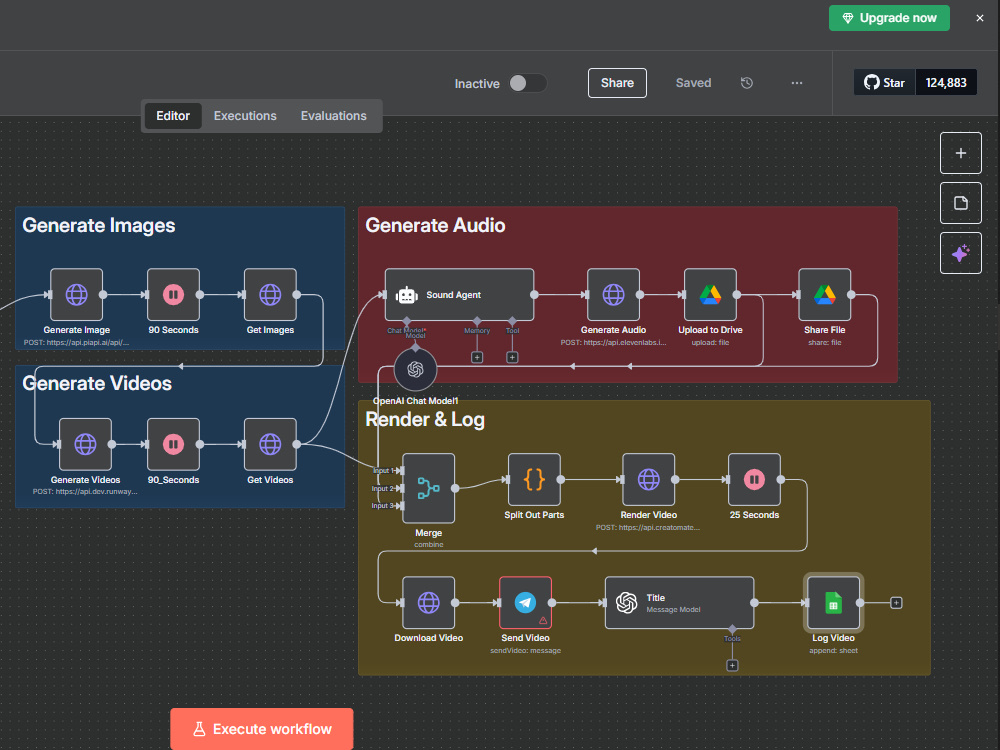Open the Generate Image HTTP node
The image size is (1000, 750).
coord(77,295)
